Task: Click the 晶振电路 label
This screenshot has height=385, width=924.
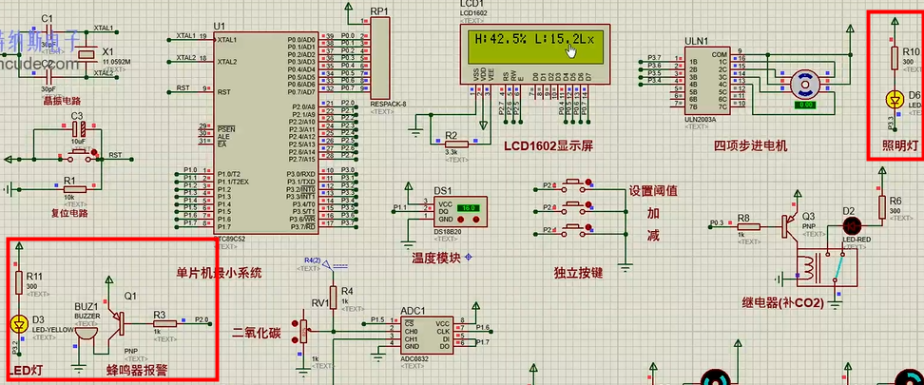Action: [62, 100]
